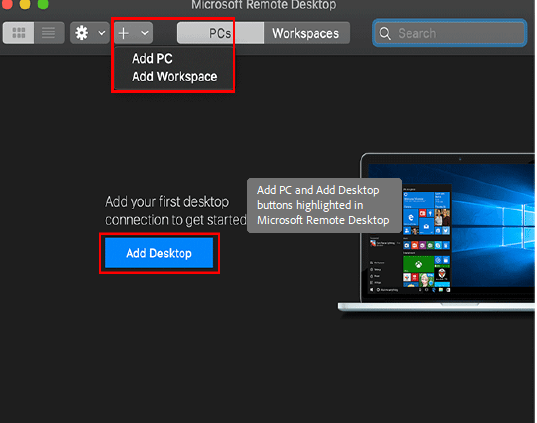The width and height of the screenshot is (537, 423).
Task: Click the Add Desktop button
Action: coord(159,253)
